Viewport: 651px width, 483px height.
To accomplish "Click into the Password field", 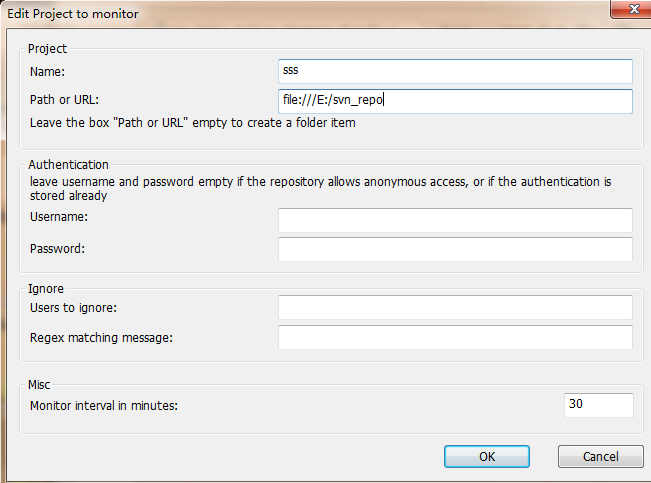I will 455,249.
